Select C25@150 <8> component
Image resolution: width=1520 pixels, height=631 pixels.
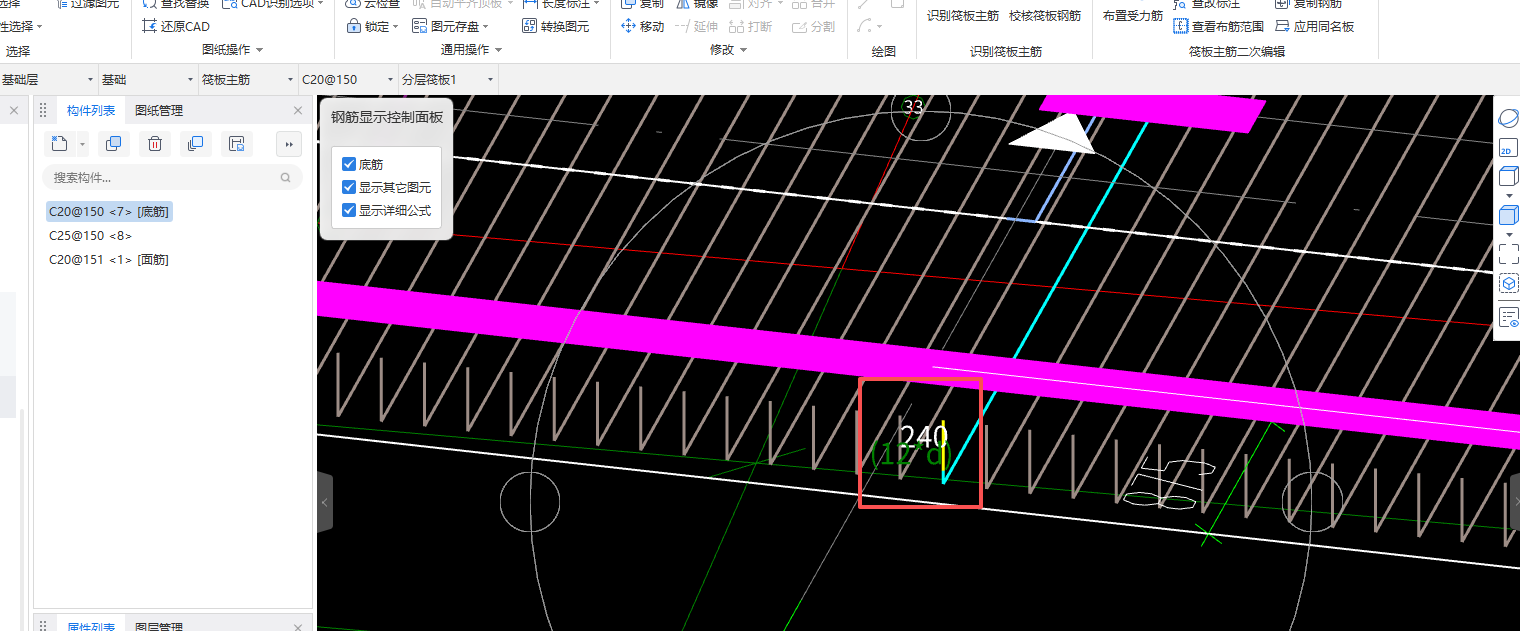point(90,235)
